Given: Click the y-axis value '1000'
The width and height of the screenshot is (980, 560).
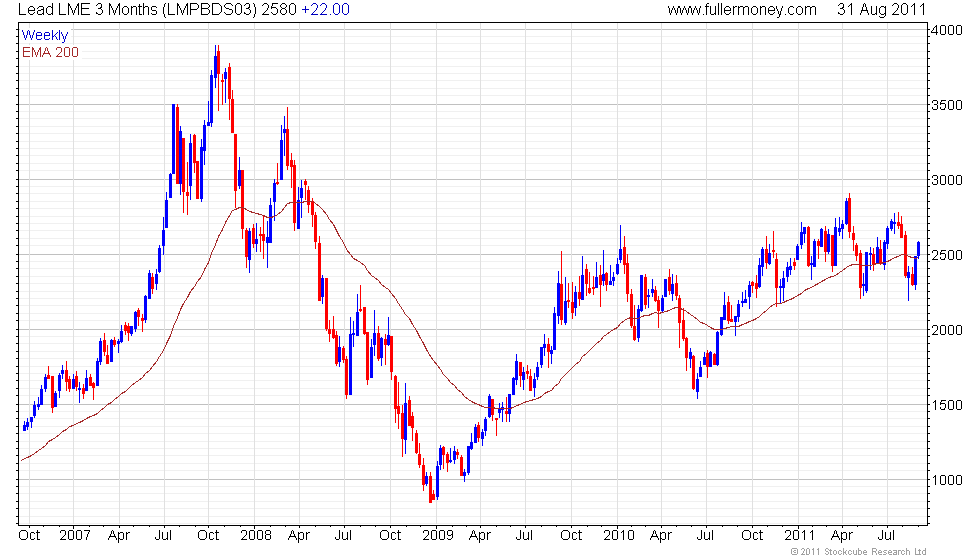Looking at the screenshot, I should pyautogui.click(x=947, y=480).
